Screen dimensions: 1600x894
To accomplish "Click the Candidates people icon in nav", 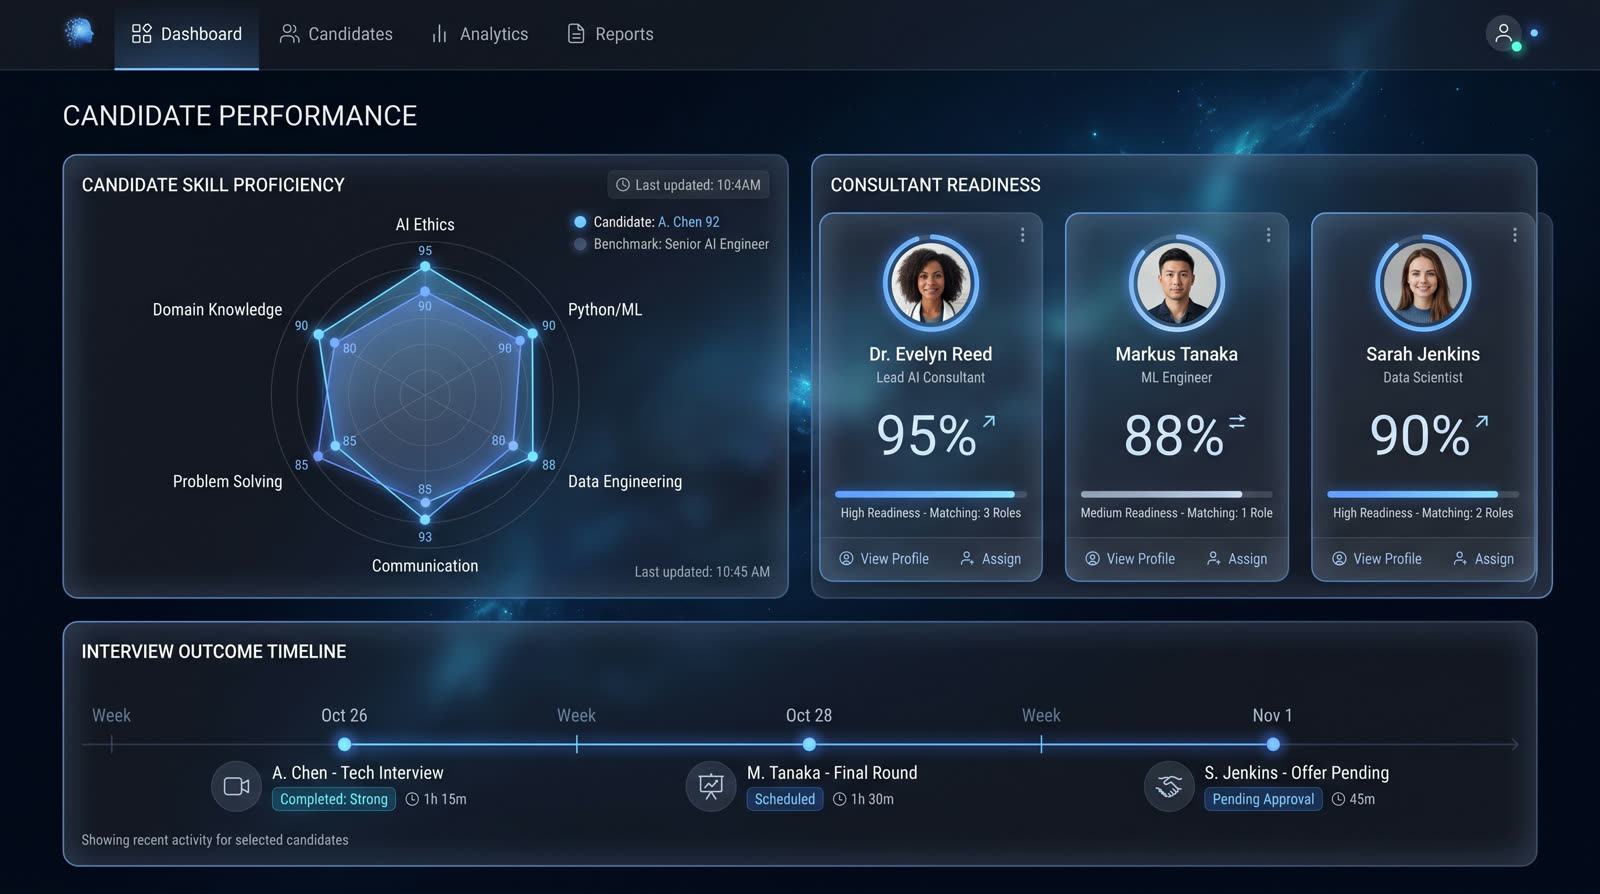I will [289, 34].
